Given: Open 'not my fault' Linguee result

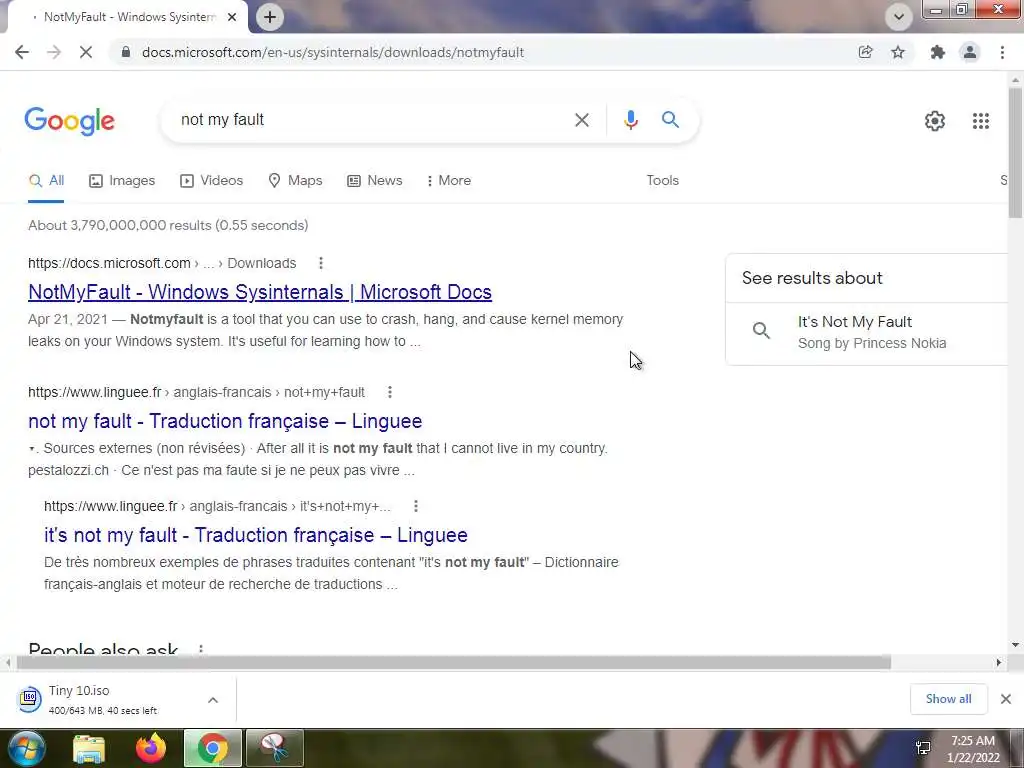Looking at the screenshot, I should [225, 421].
